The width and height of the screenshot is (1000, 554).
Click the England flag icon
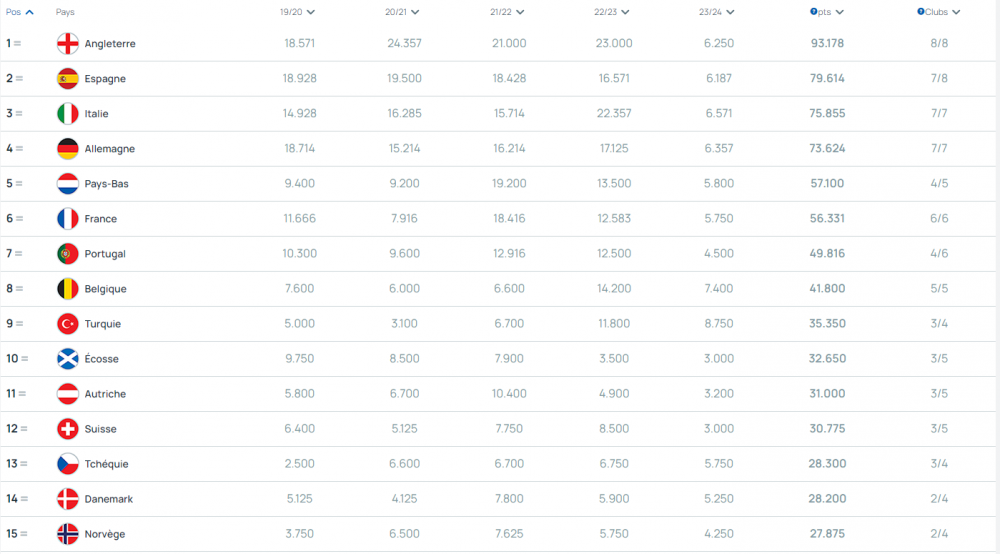pos(68,44)
